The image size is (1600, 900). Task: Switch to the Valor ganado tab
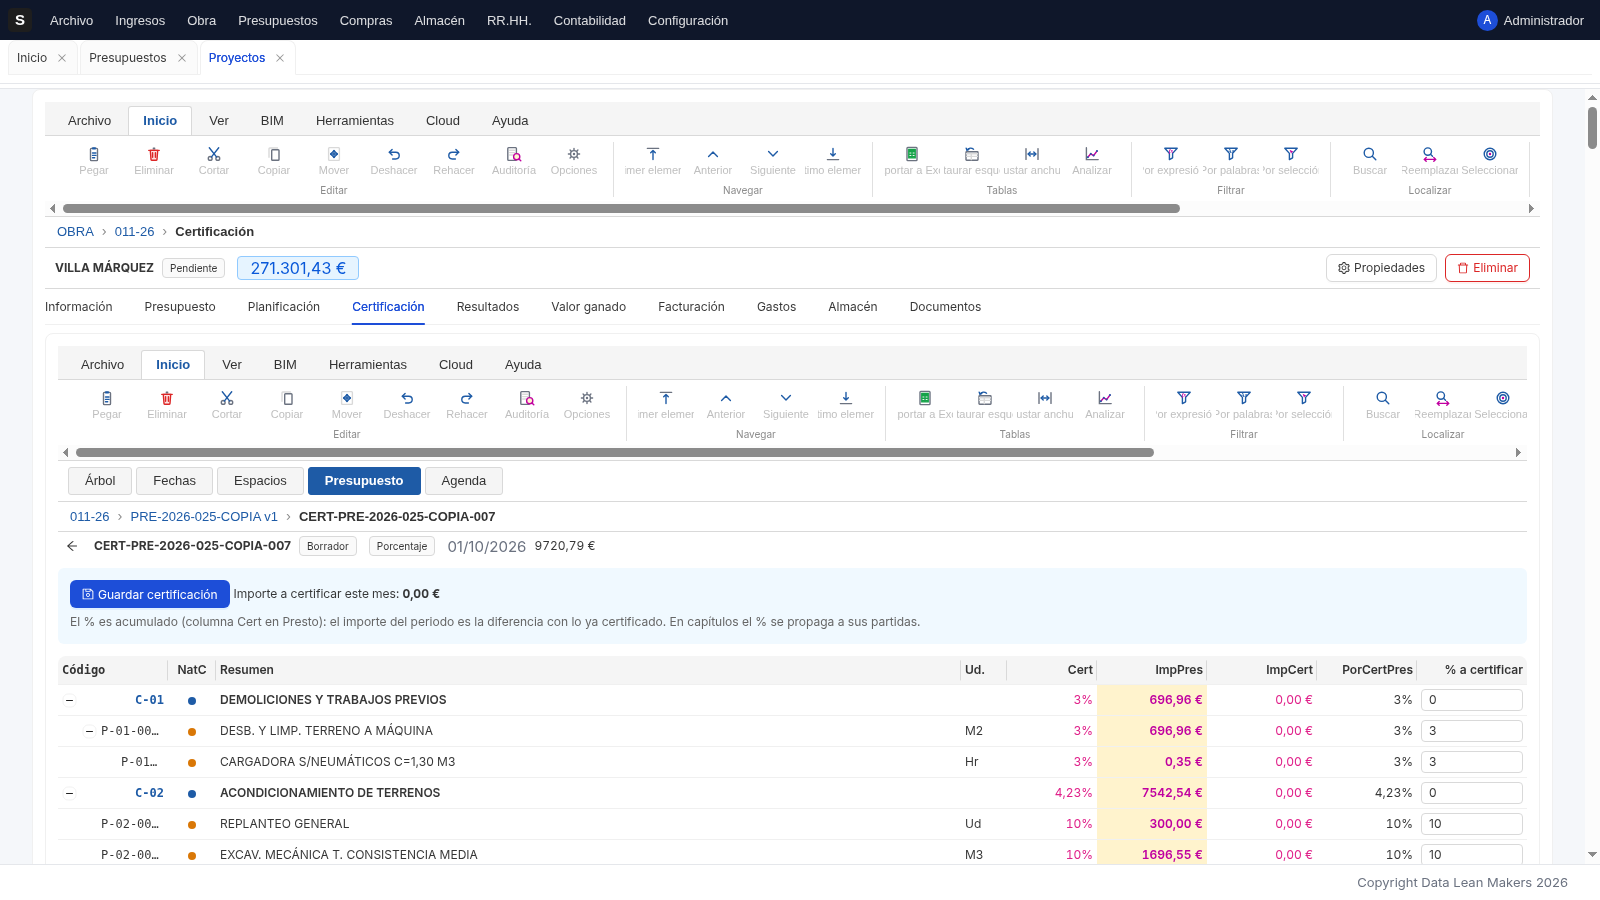(x=588, y=307)
